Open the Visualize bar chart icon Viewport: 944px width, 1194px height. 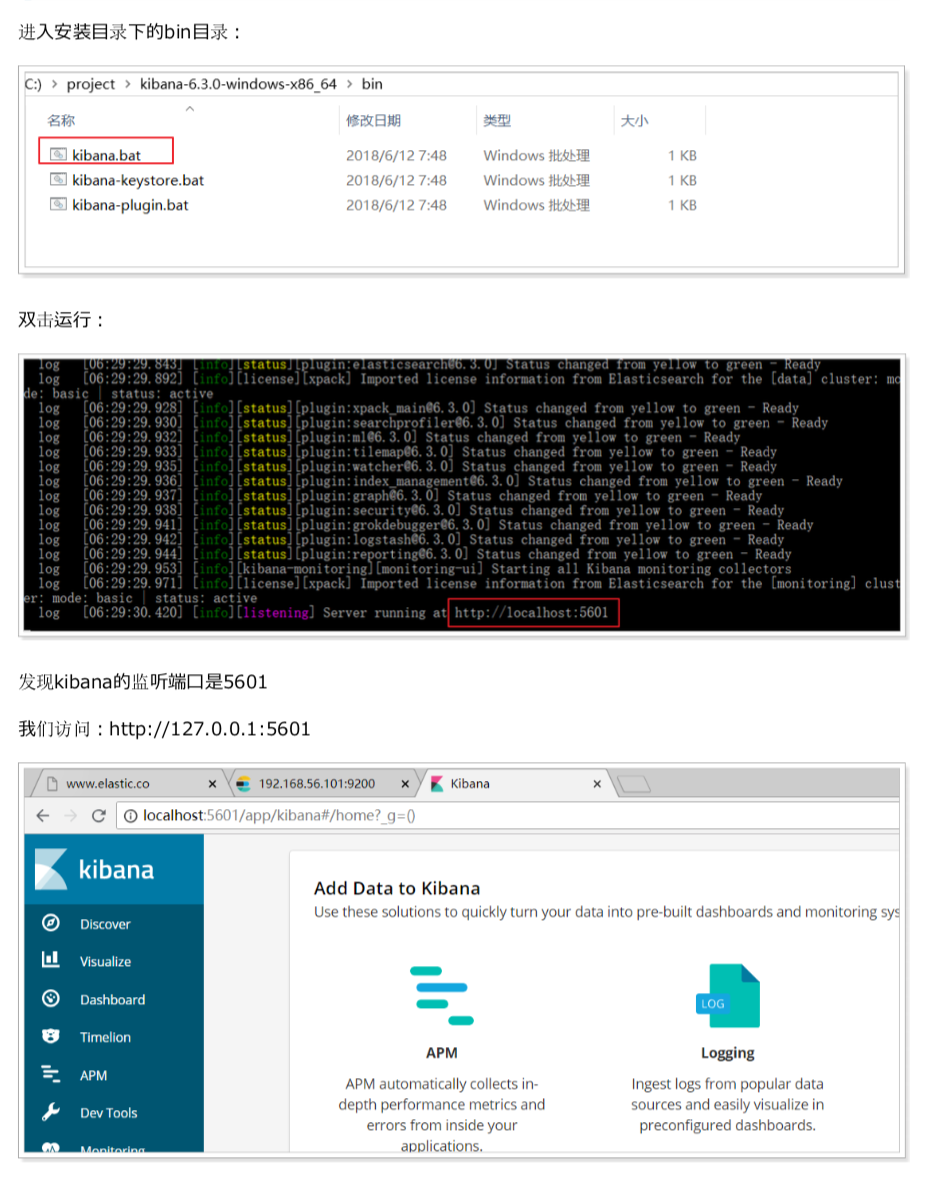click(x=50, y=959)
